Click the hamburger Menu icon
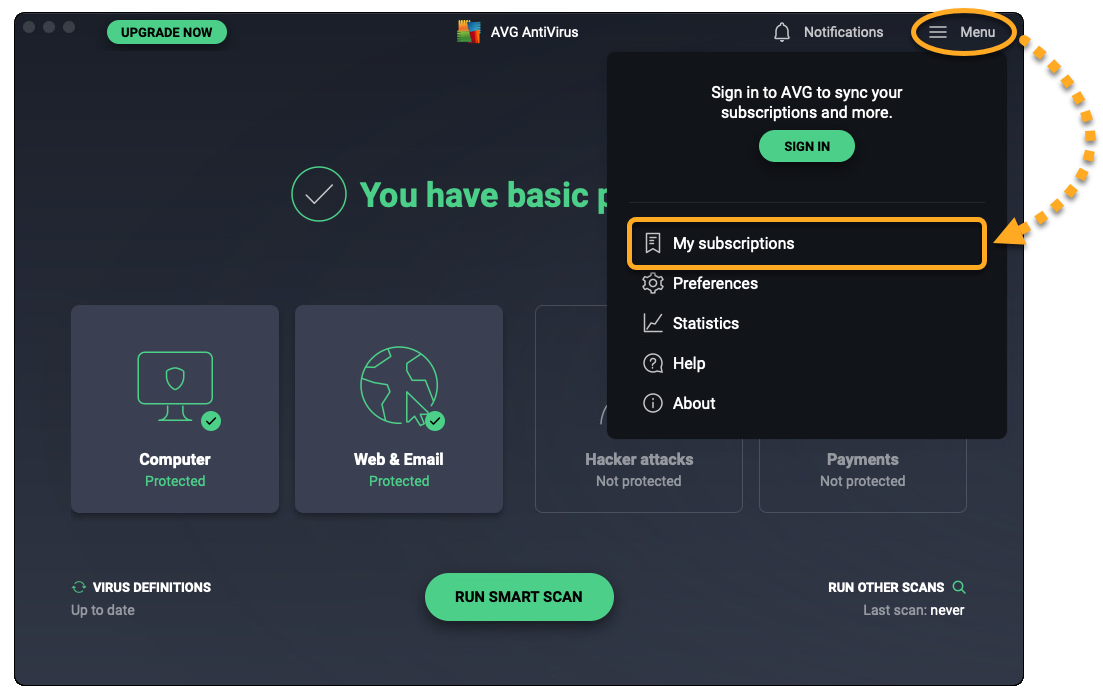Image resolution: width=1103 pixels, height=698 pixels. coord(937,32)
